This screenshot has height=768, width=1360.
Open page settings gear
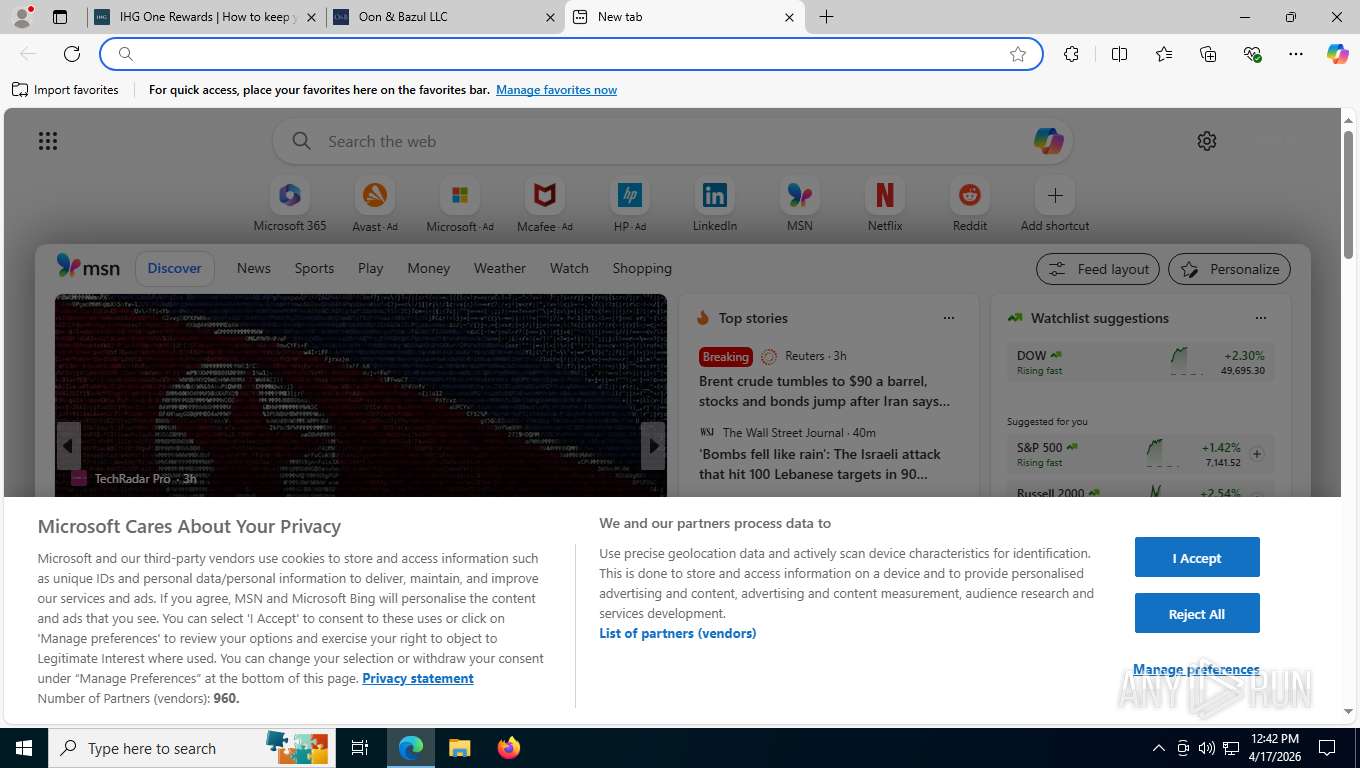tap(1207, 141)
